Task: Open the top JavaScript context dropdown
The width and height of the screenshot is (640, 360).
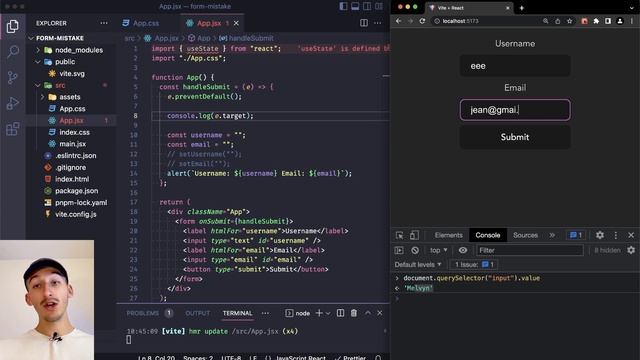Action: click(x=438, y=250)
